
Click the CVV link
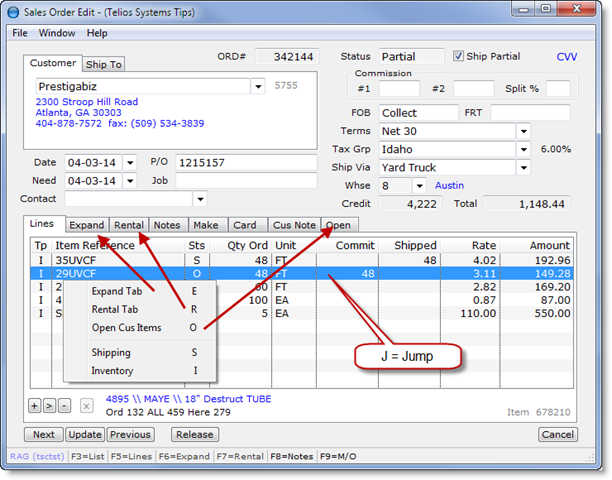(x=567, y=58)
